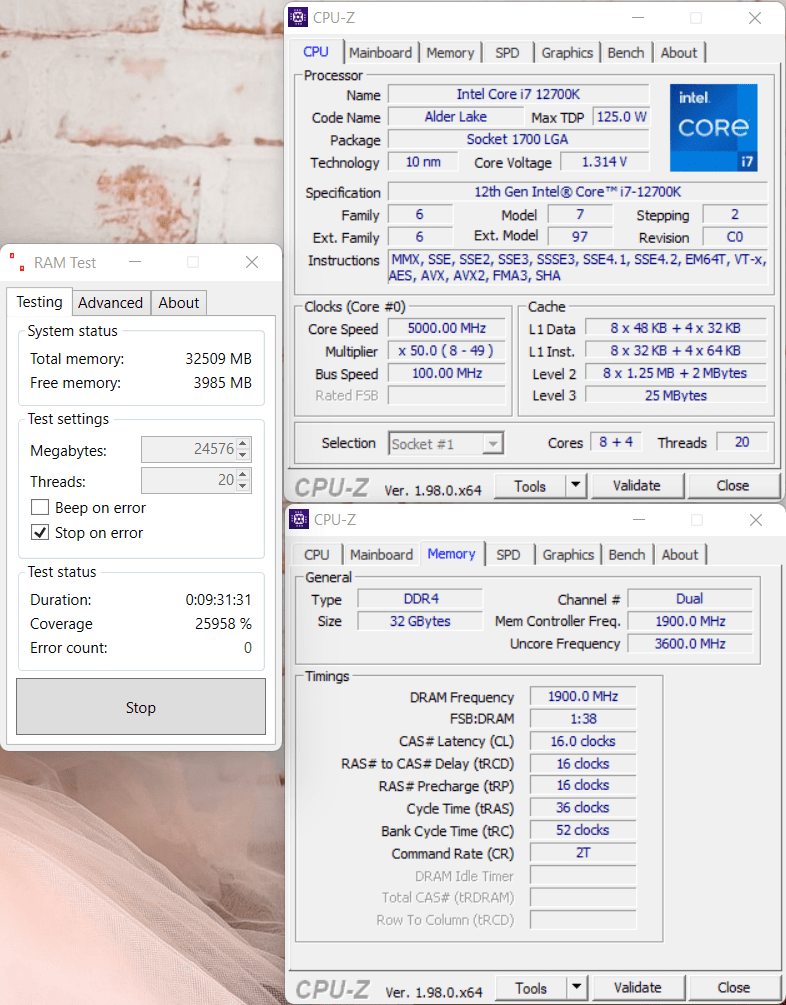Open Tools dropdown arrow in lower CPU-Z
This screenshot has width=786, height=1005.
pos(576,988)
